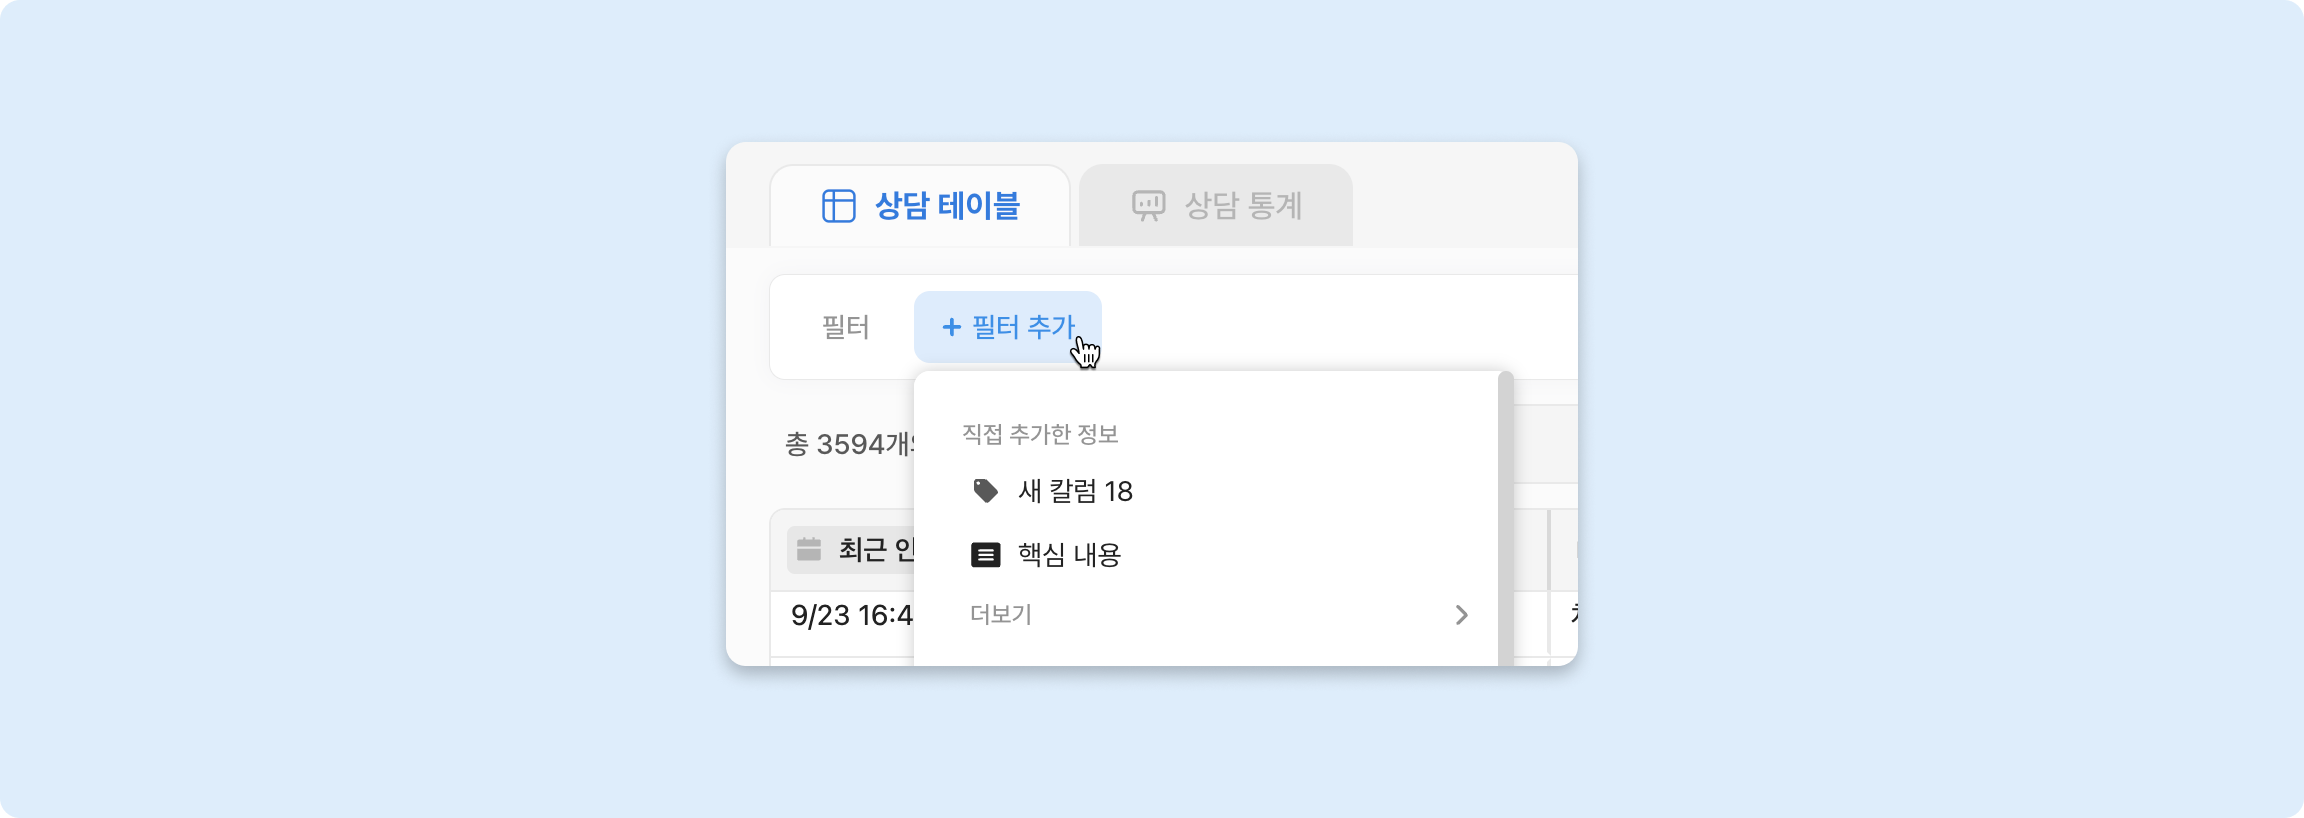Screen dimensions: 2304x818
Task: Select the 9/23 date cell in the table
Action: [x=850, y=615]
